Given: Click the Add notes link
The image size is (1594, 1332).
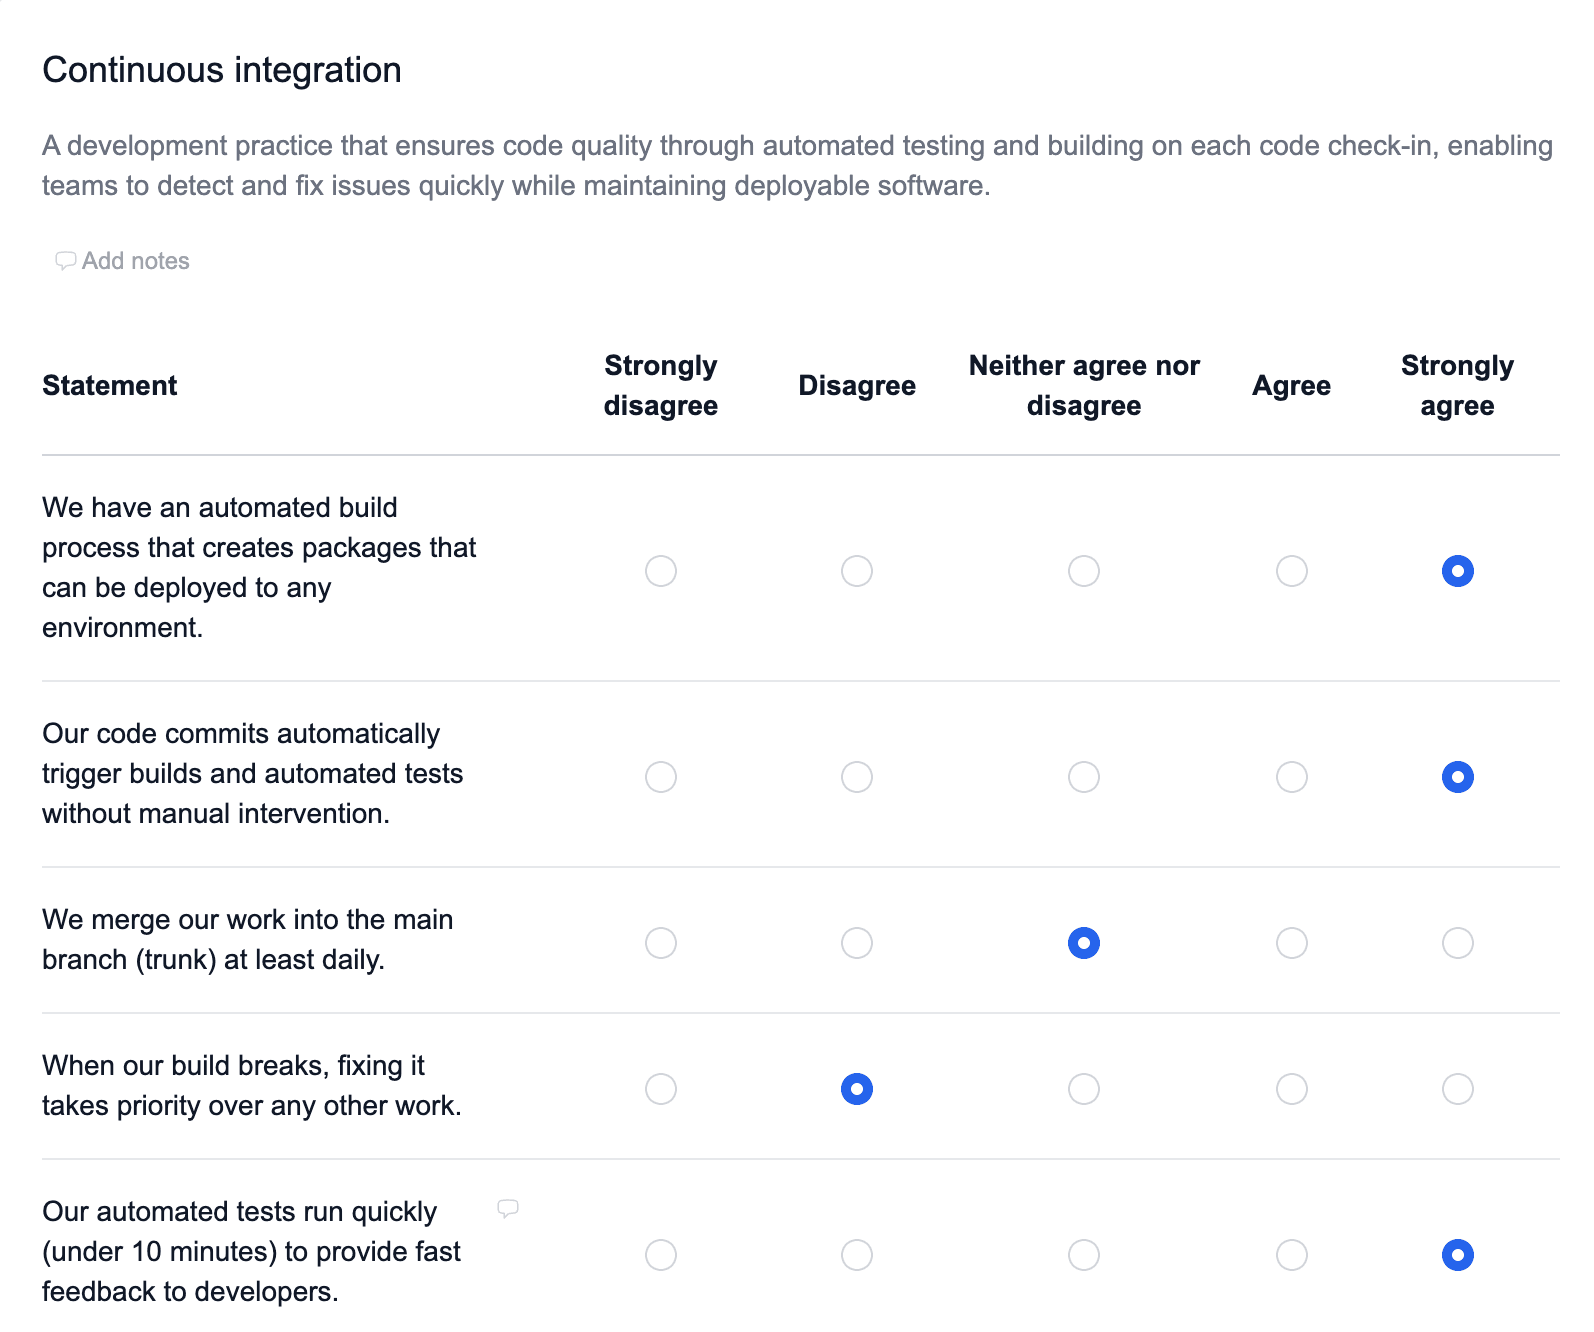Looking at the screenshot, I should 123,261.
